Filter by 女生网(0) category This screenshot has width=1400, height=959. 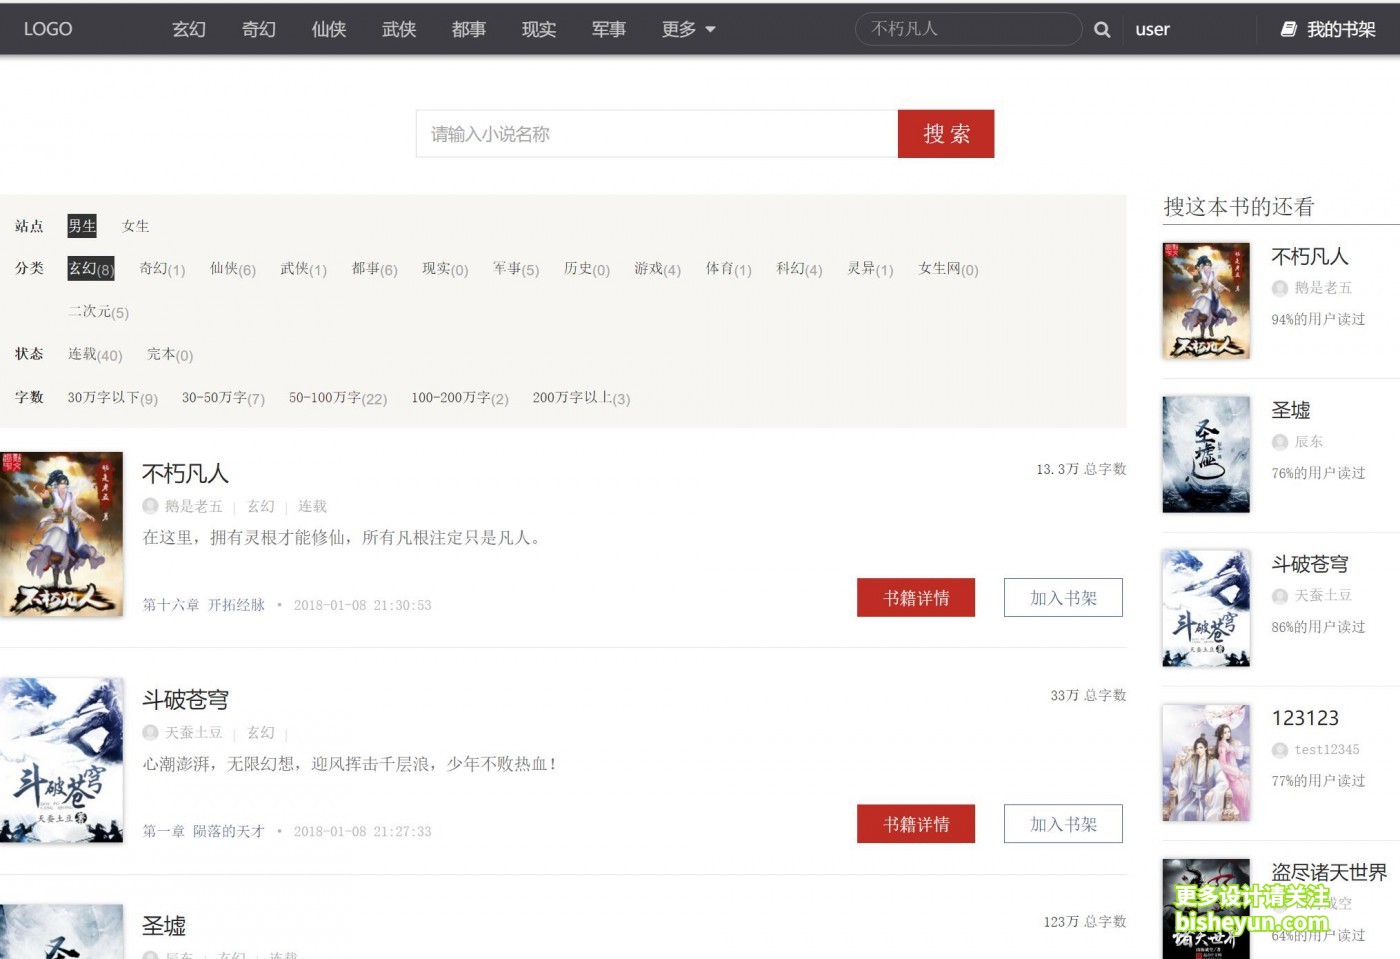tap(949, 269)
